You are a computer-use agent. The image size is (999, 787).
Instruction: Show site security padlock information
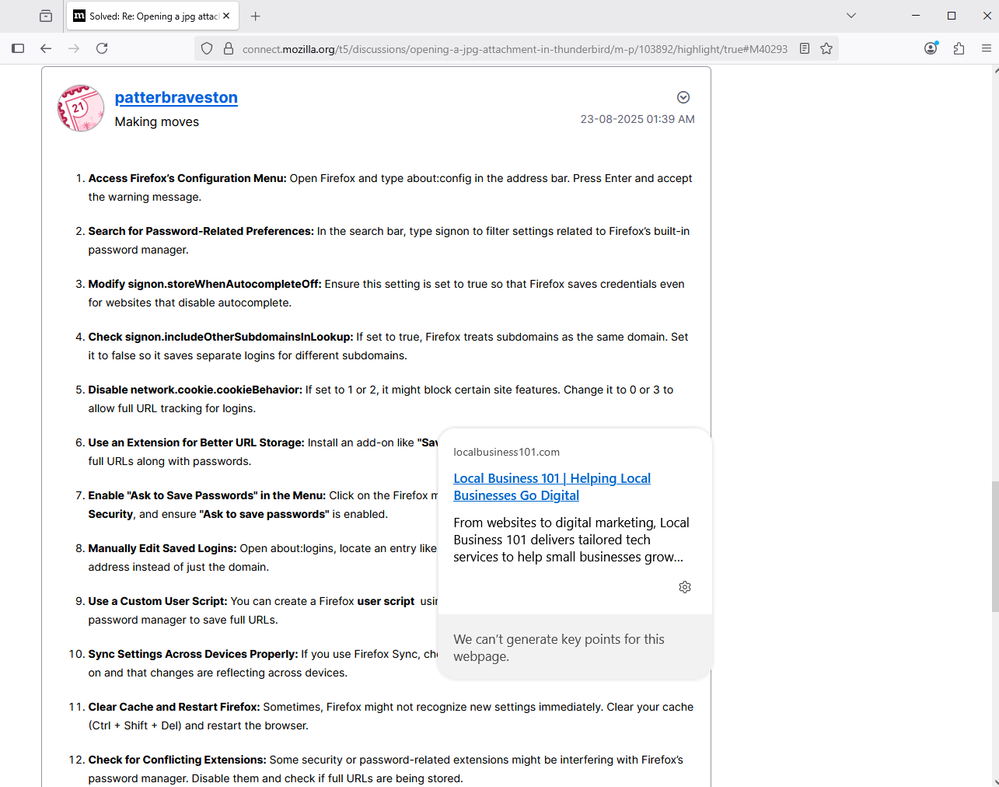228,48
